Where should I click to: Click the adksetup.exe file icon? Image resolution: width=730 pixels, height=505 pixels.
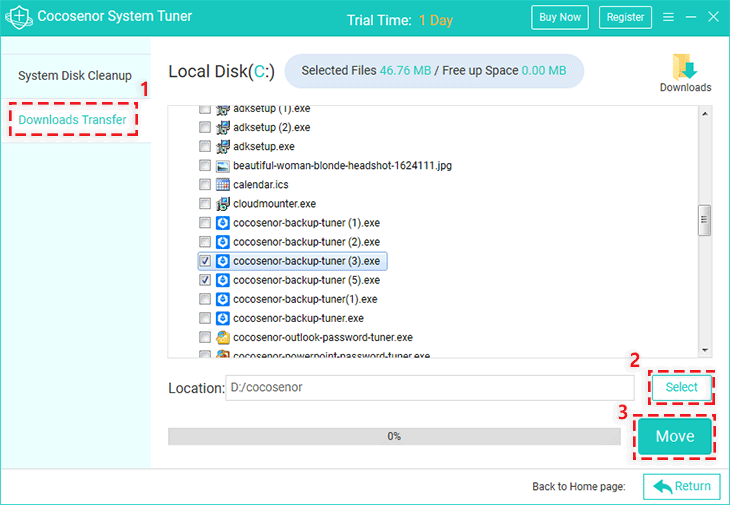[x=223, y=146]
